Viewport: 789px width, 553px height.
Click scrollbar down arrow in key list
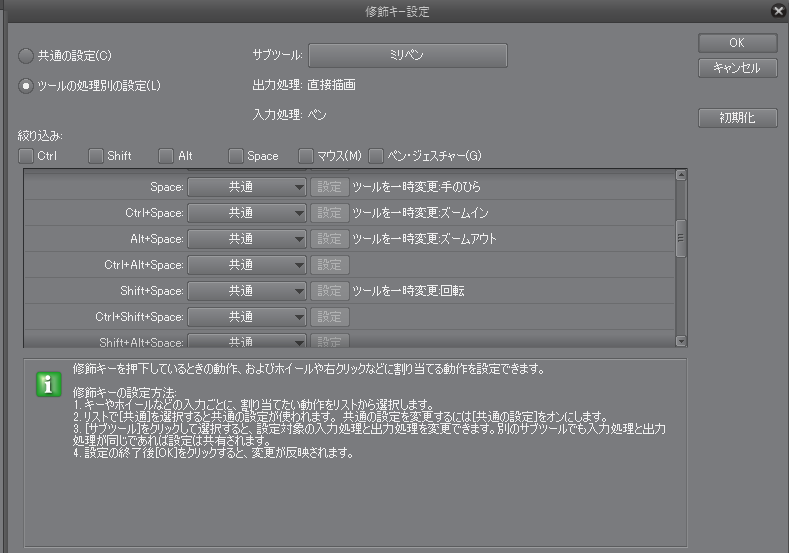click(x=681, y=341)
